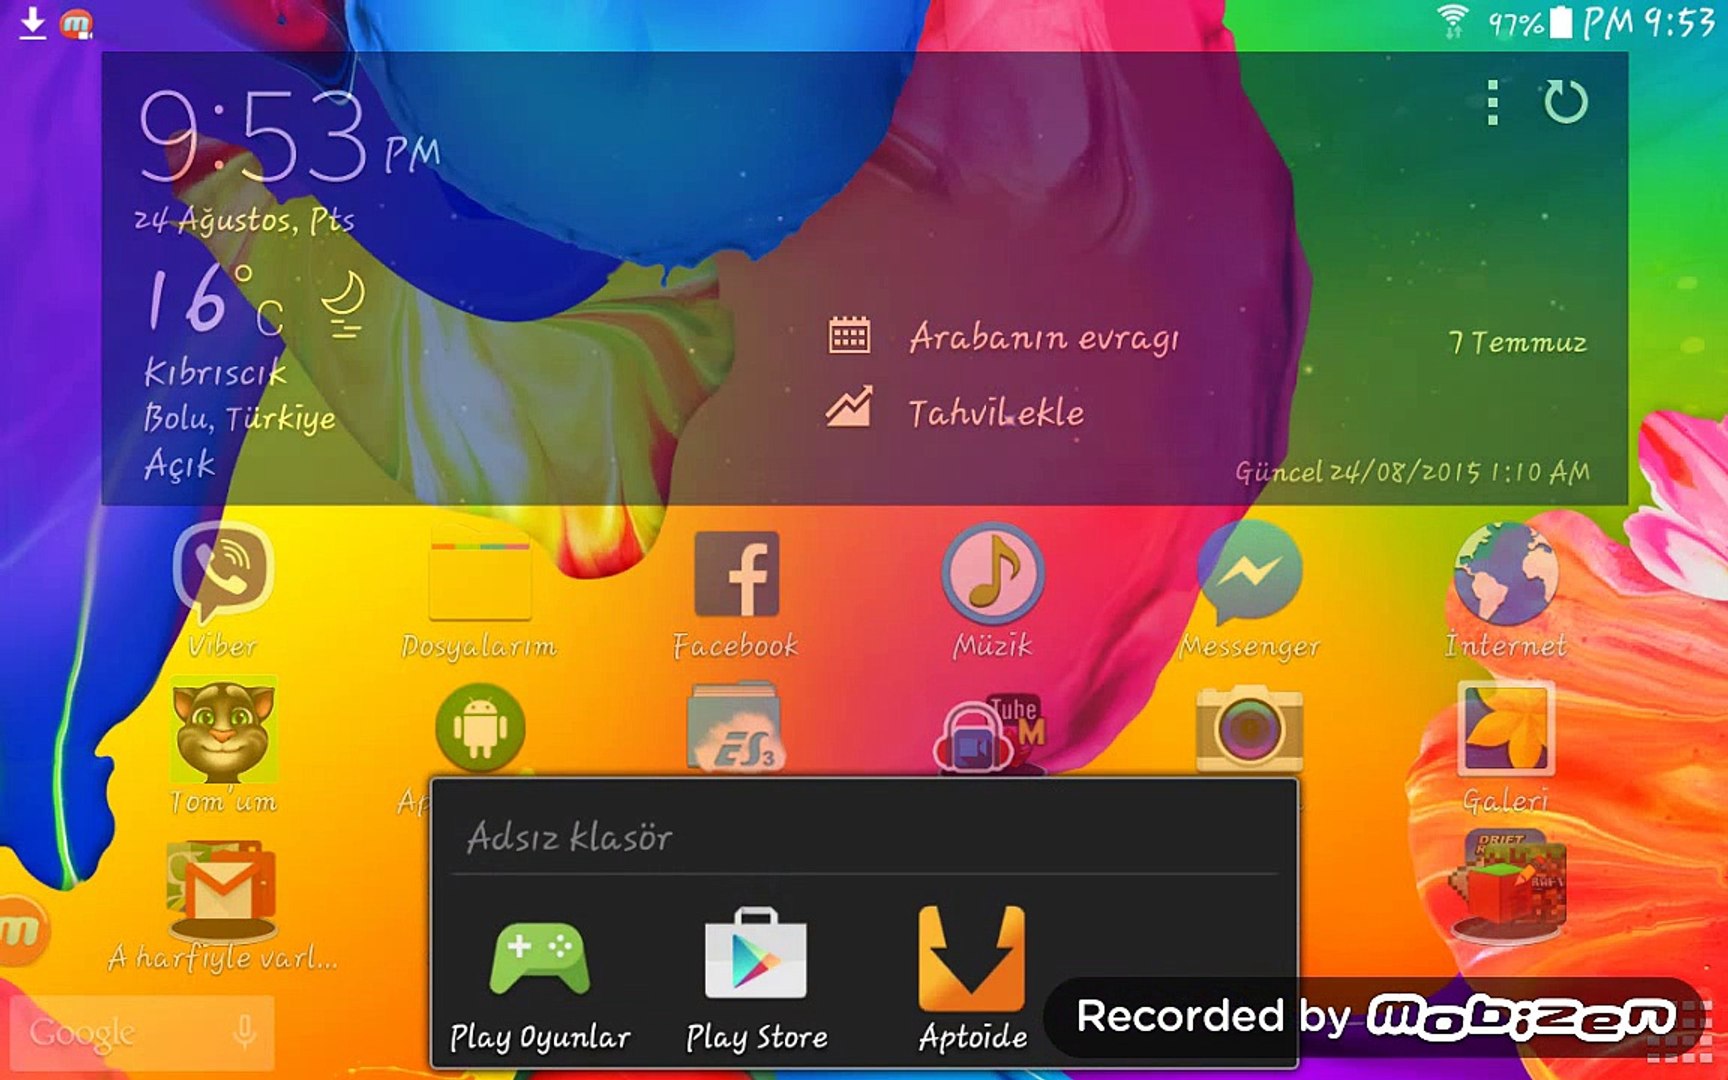Tap the 9:53 PM widget clock
The image size is (1728, 1080).
click(290, 137)
